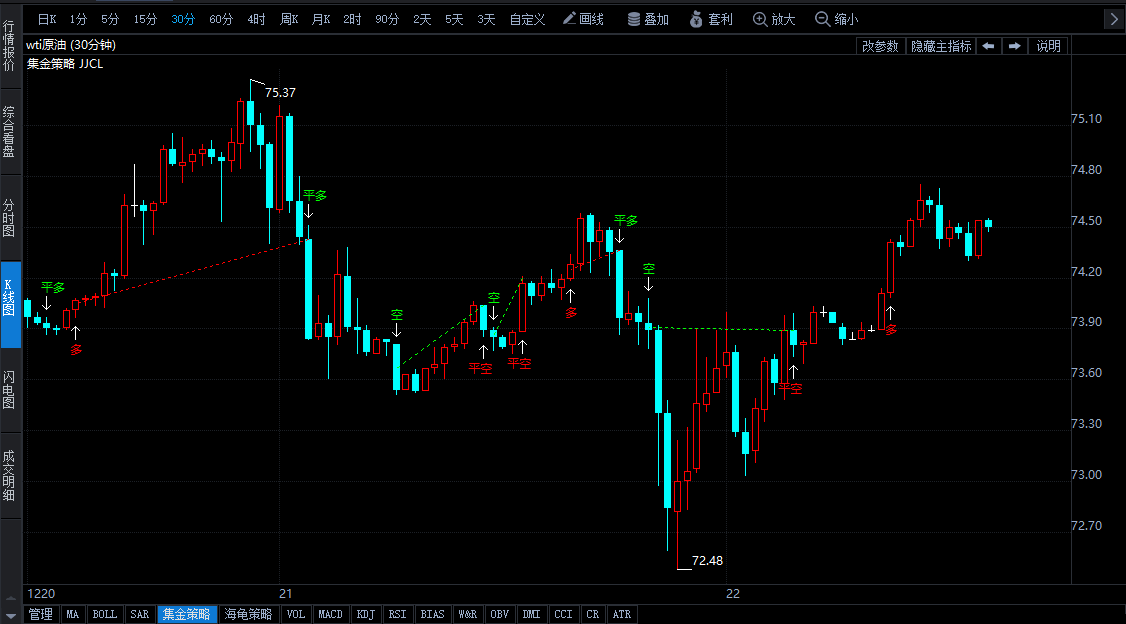This screenshot has width=1126, height=624.
Task: Select BOLL indicator tab
Action: point(105,615)
